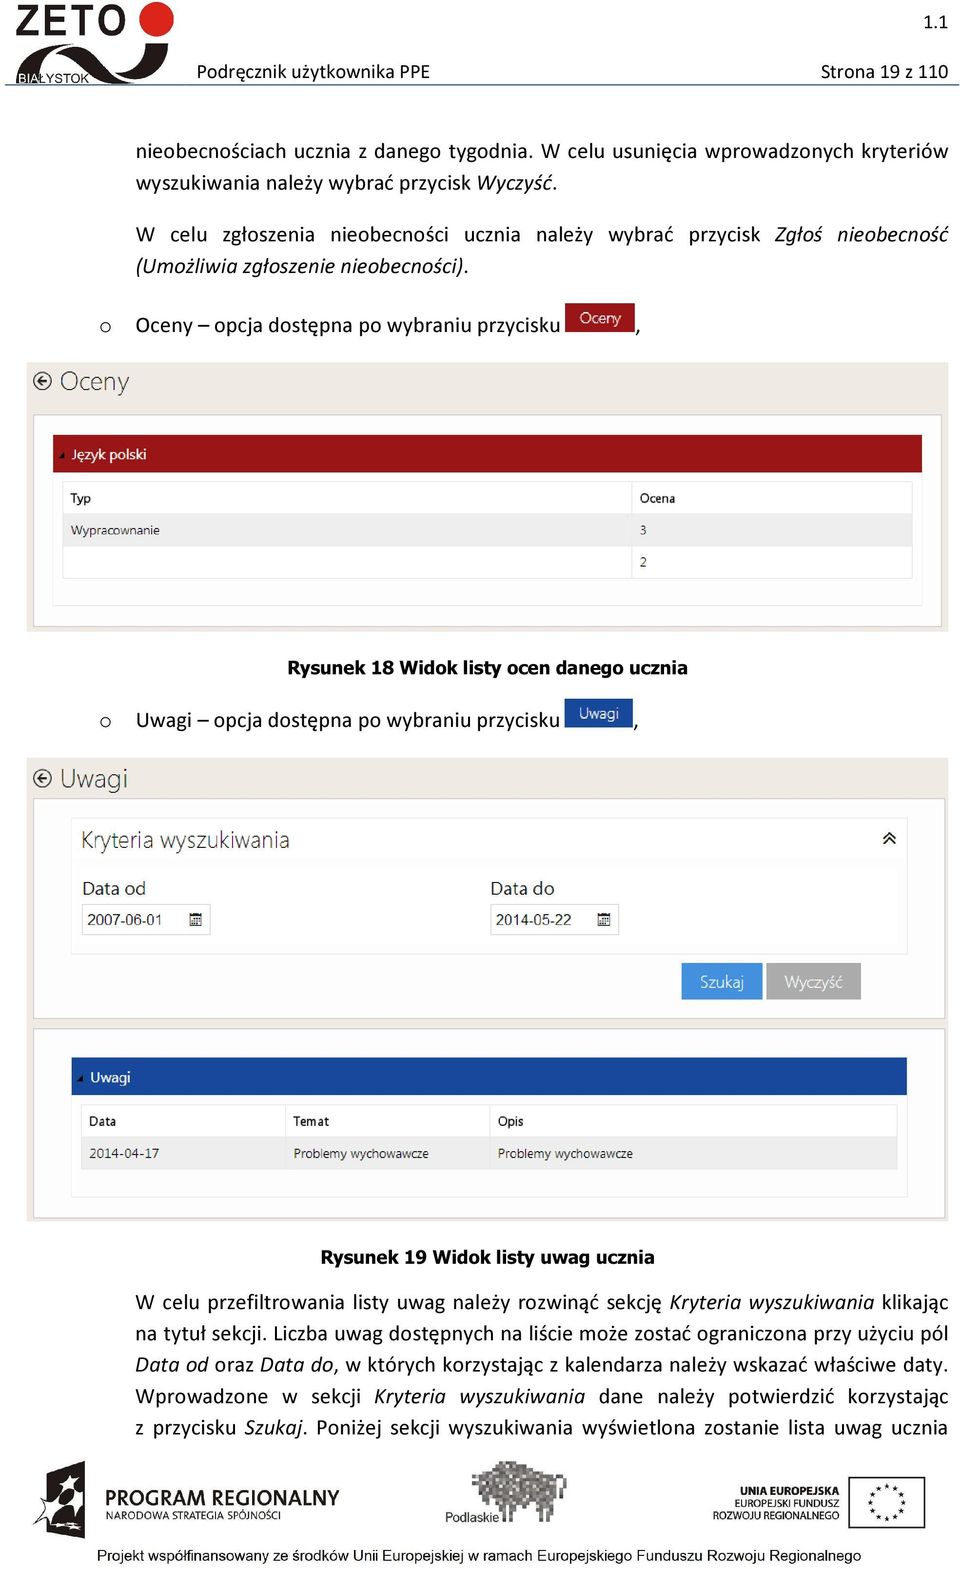The width and height of the screenshot is (960, 1569).
Task: Click the back arrow next to Uwagi heading
Action: pyautogui.click(x=42, y=778)
